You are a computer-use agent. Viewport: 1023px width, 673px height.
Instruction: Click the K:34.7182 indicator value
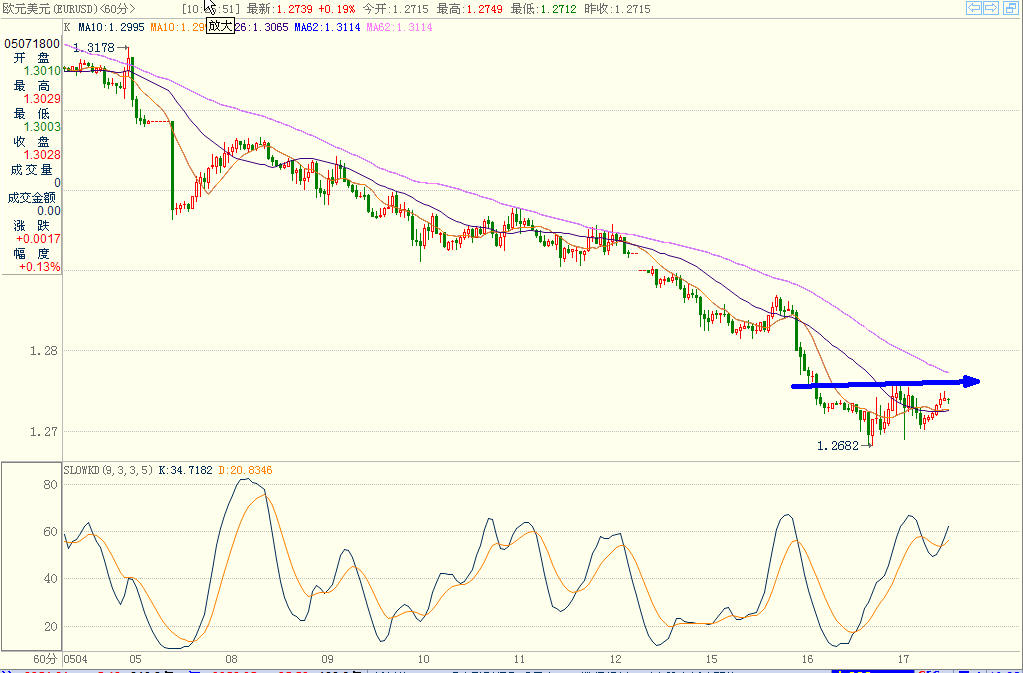pyautogui.click(x=185, y=470)
